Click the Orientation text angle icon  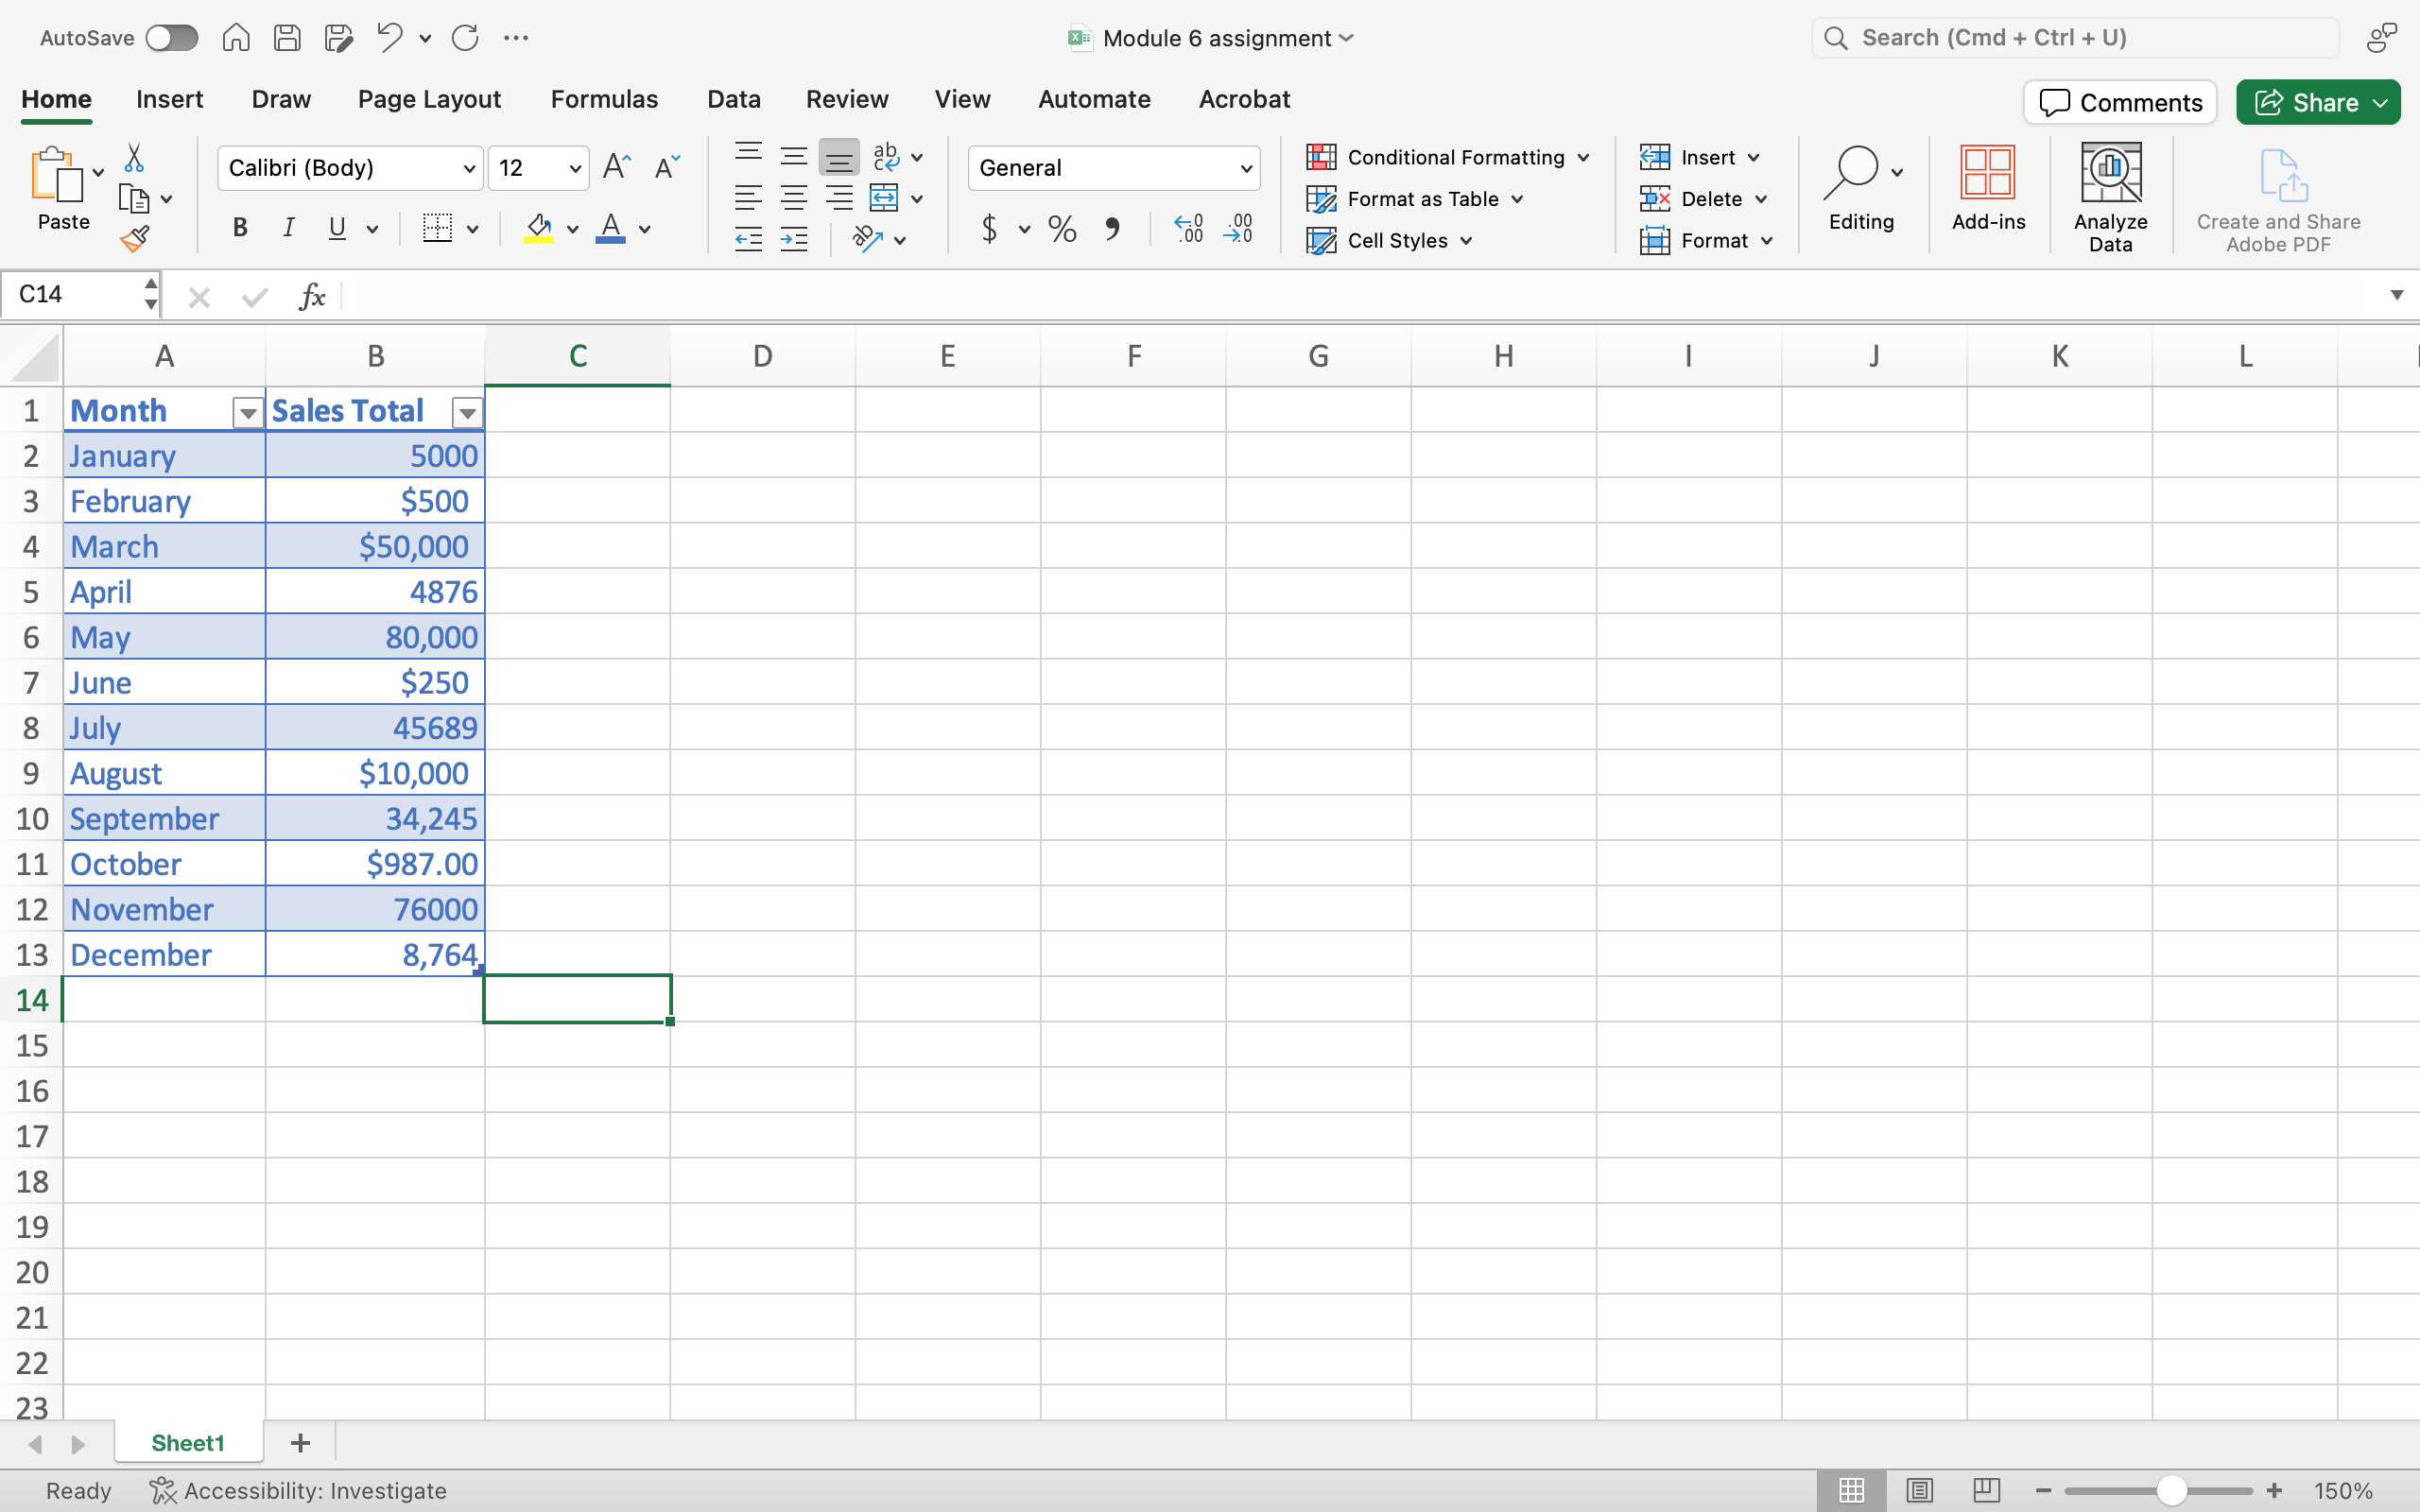click(867, 239)
